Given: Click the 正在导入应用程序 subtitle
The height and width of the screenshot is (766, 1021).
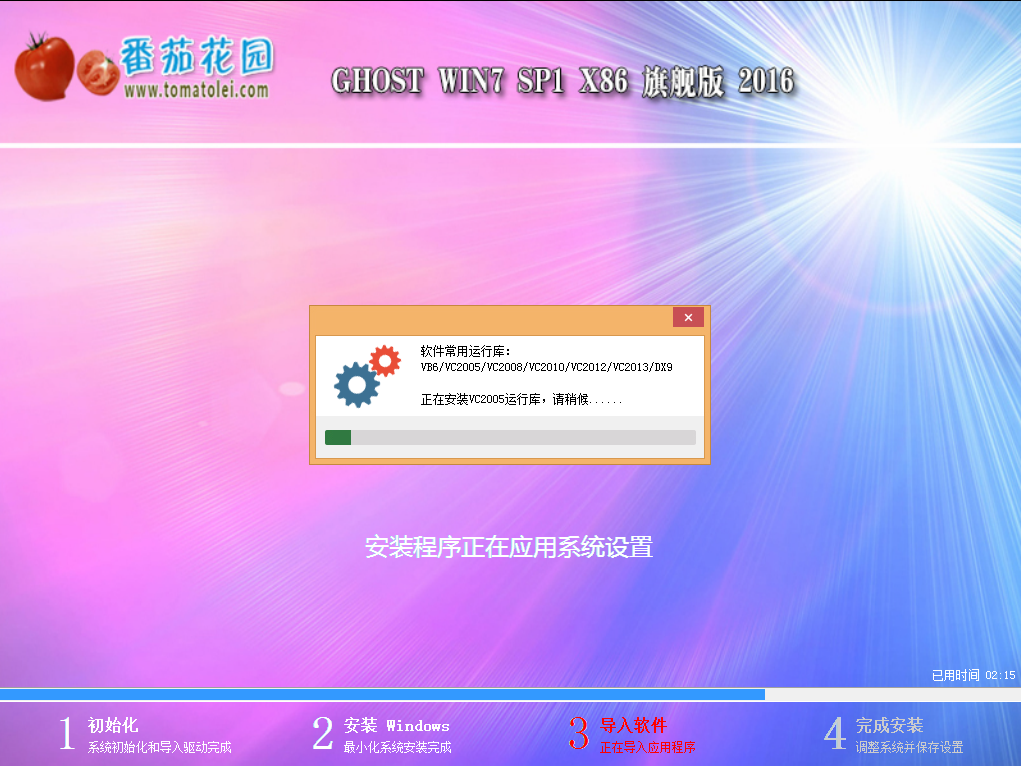Looking at the screenshot, I should coord(647,747).
